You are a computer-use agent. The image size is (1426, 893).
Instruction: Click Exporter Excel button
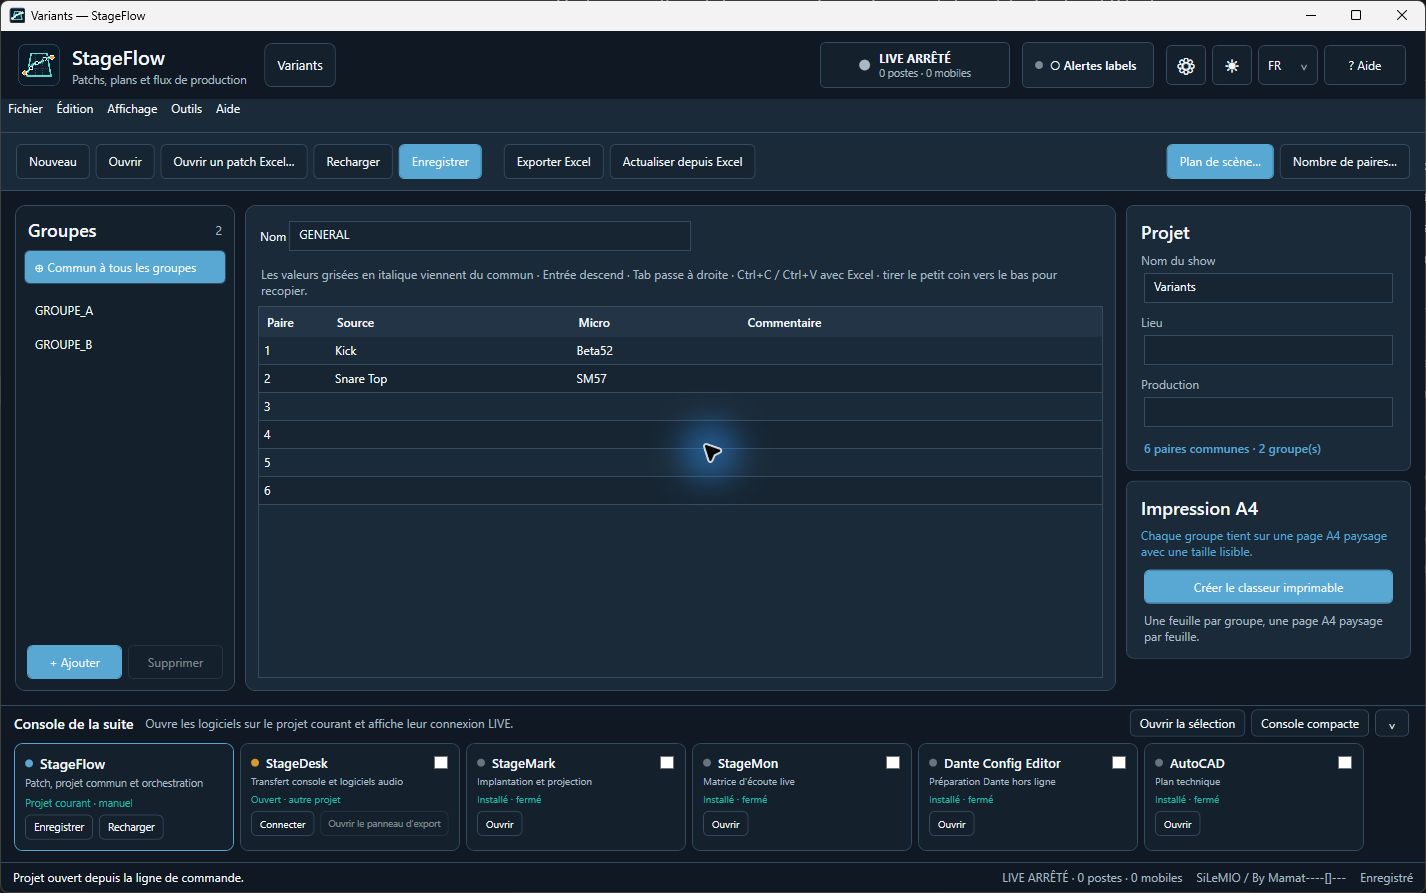[x=554, y=162]
